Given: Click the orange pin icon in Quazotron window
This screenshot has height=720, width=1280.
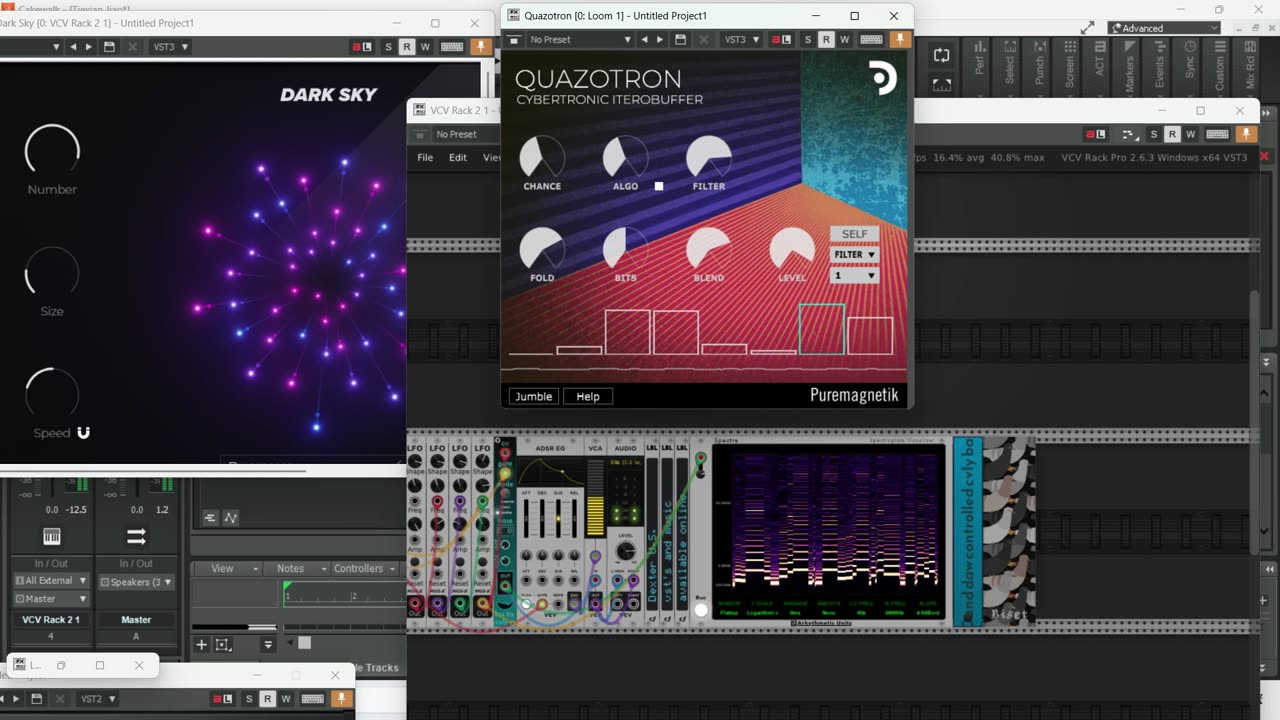Looking at the screenshot, I should [x=900, y=40].
